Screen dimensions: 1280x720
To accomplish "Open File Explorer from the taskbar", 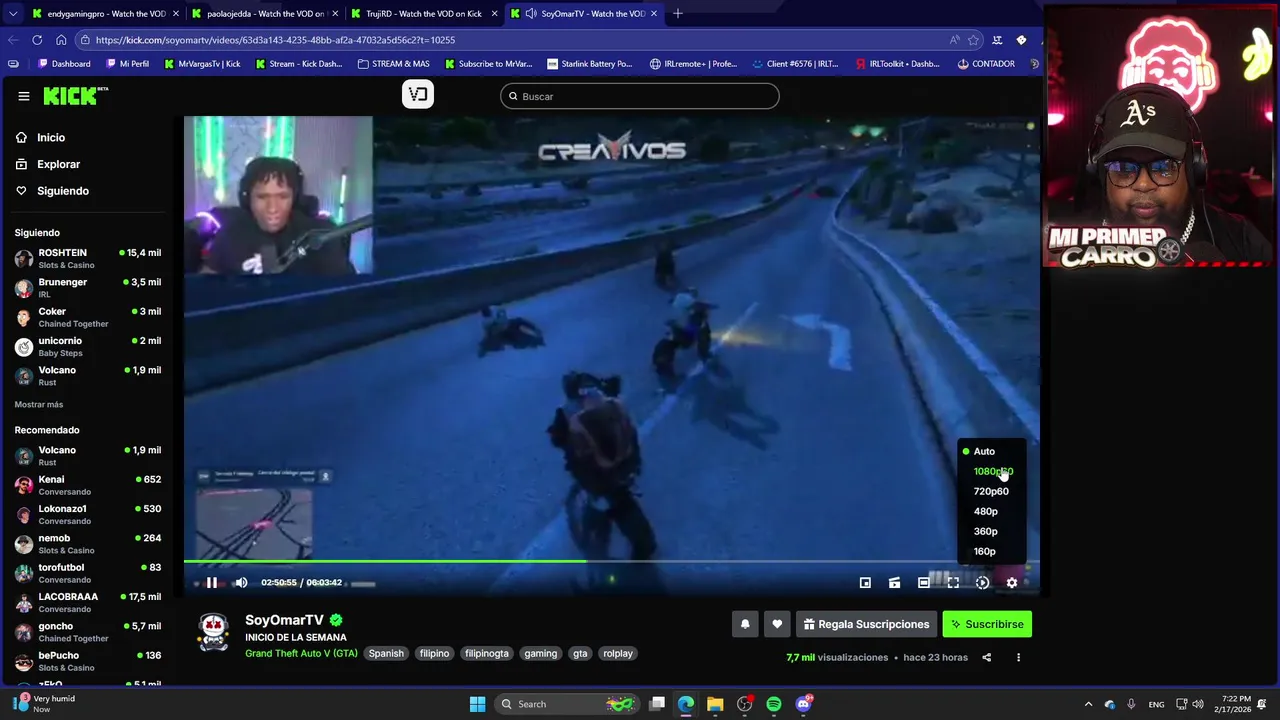I will tap(715, 704).
